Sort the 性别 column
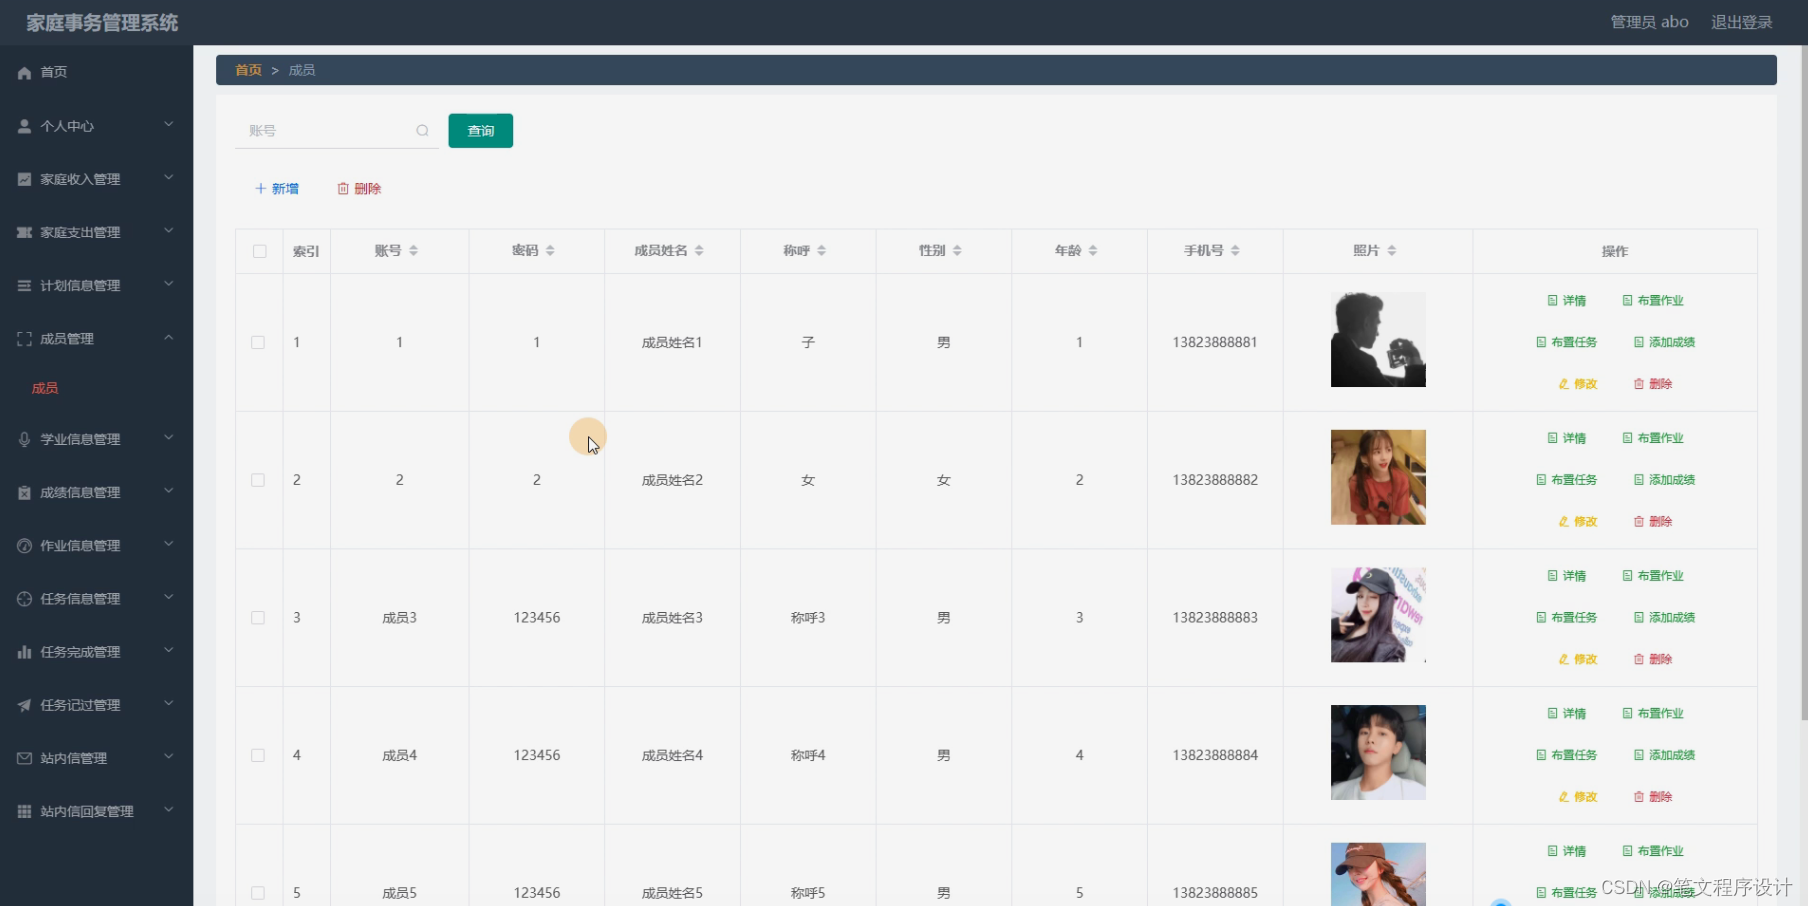The height and width of the screenshot is (906, 1808). (957, 250)
